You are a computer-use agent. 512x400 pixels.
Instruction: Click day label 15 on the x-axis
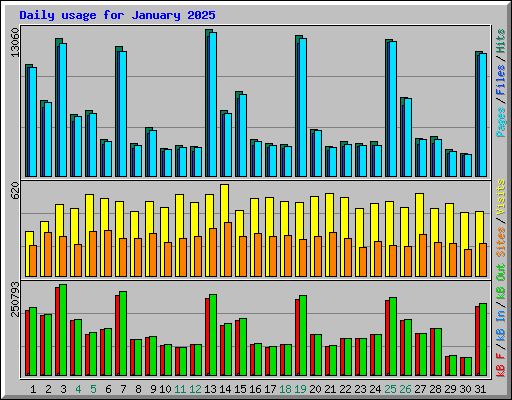click(240, 389)
